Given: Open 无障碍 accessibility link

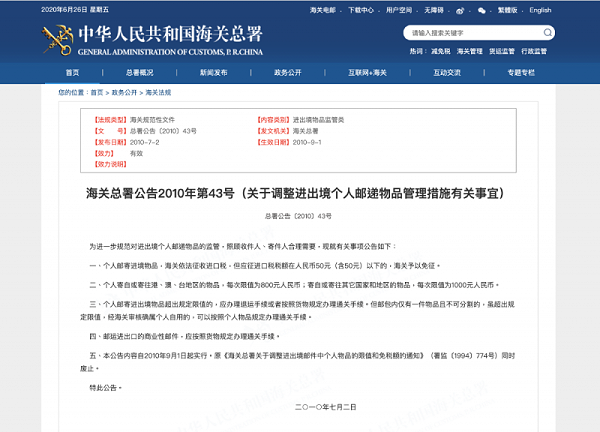Looking at the screenshot, I should 434,10.
